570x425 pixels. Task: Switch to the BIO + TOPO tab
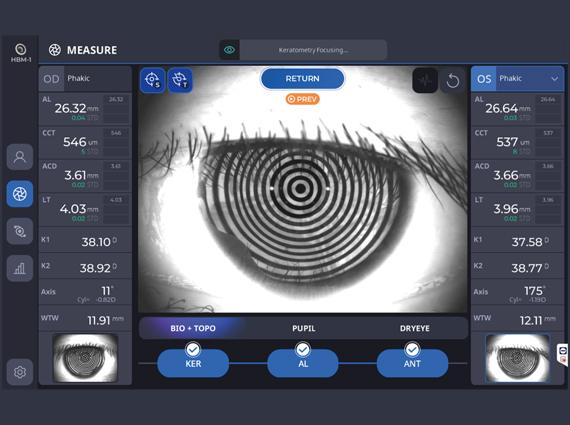tap(193, 328)
